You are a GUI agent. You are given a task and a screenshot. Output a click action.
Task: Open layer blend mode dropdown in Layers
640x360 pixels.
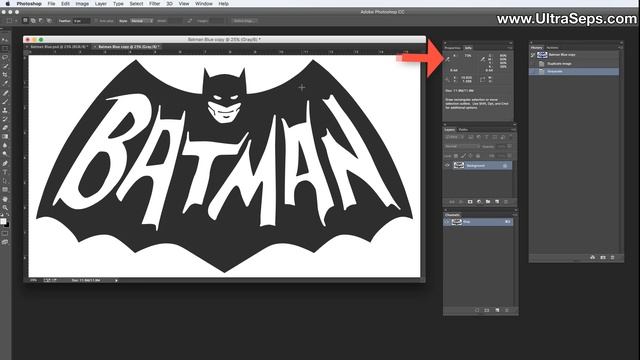pyautogui.click(x=461, y=146)
